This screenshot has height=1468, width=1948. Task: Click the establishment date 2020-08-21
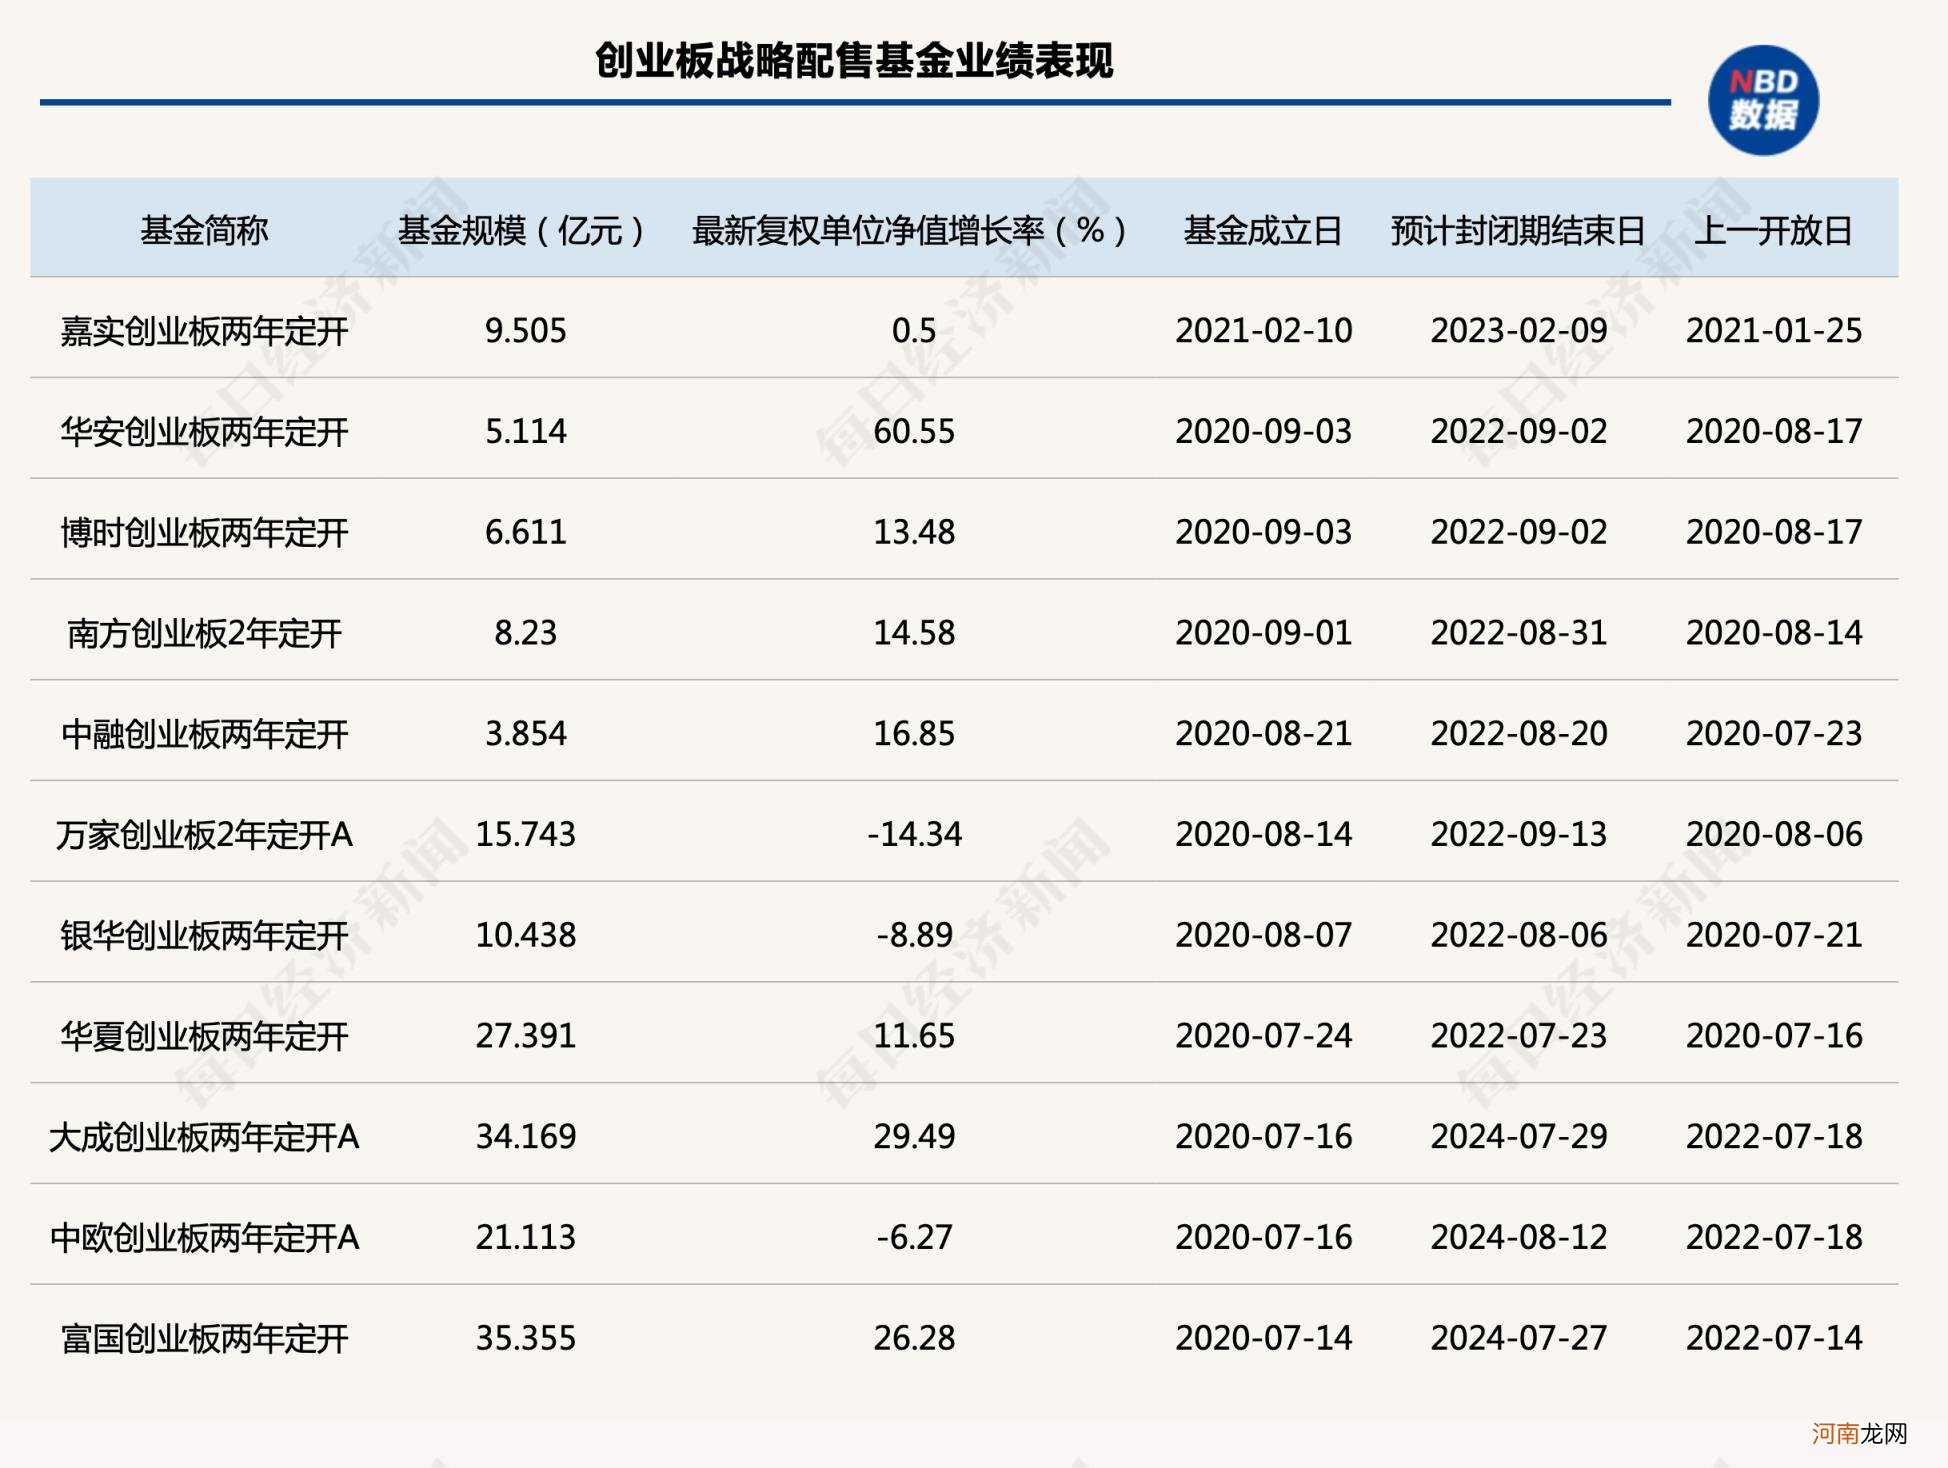pyautogui.click(x=1263, y=734)
